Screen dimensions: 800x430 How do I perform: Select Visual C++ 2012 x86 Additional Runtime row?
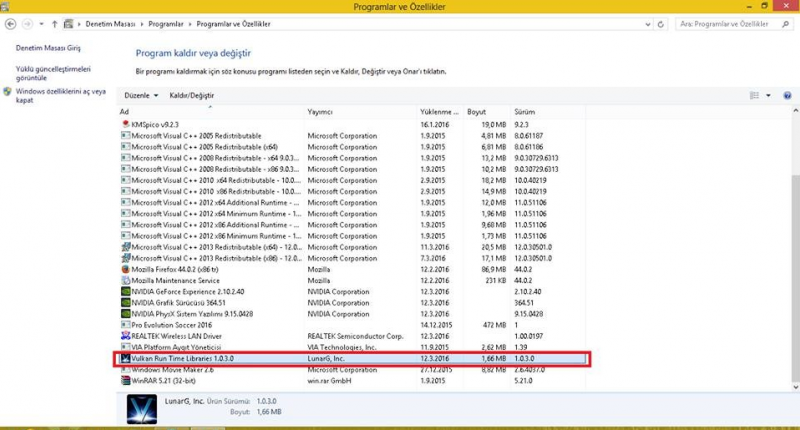352,225
